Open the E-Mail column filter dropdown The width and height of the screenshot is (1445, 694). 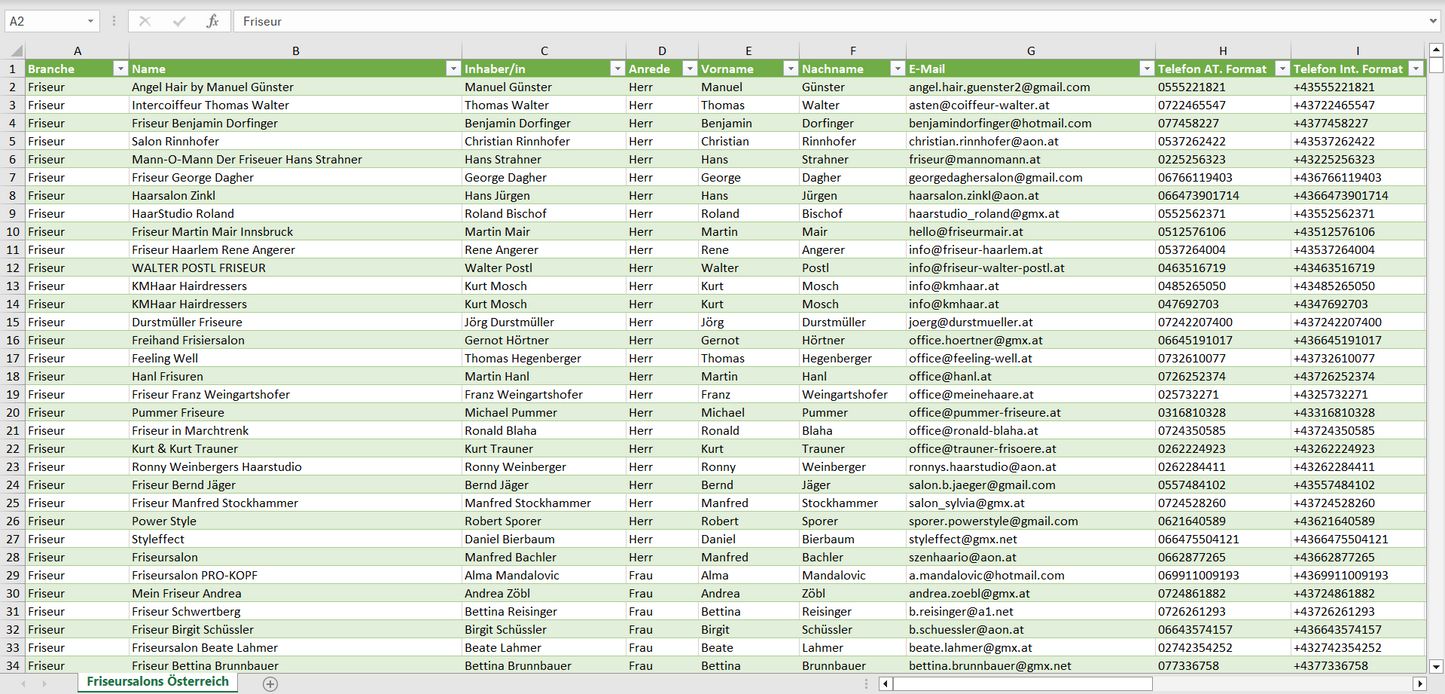1146,69
